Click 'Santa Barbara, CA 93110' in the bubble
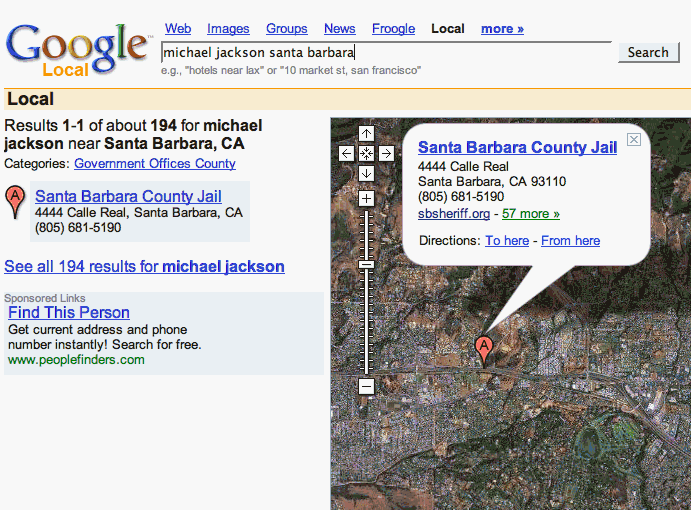Screen dimensions: 691x510 492,182
